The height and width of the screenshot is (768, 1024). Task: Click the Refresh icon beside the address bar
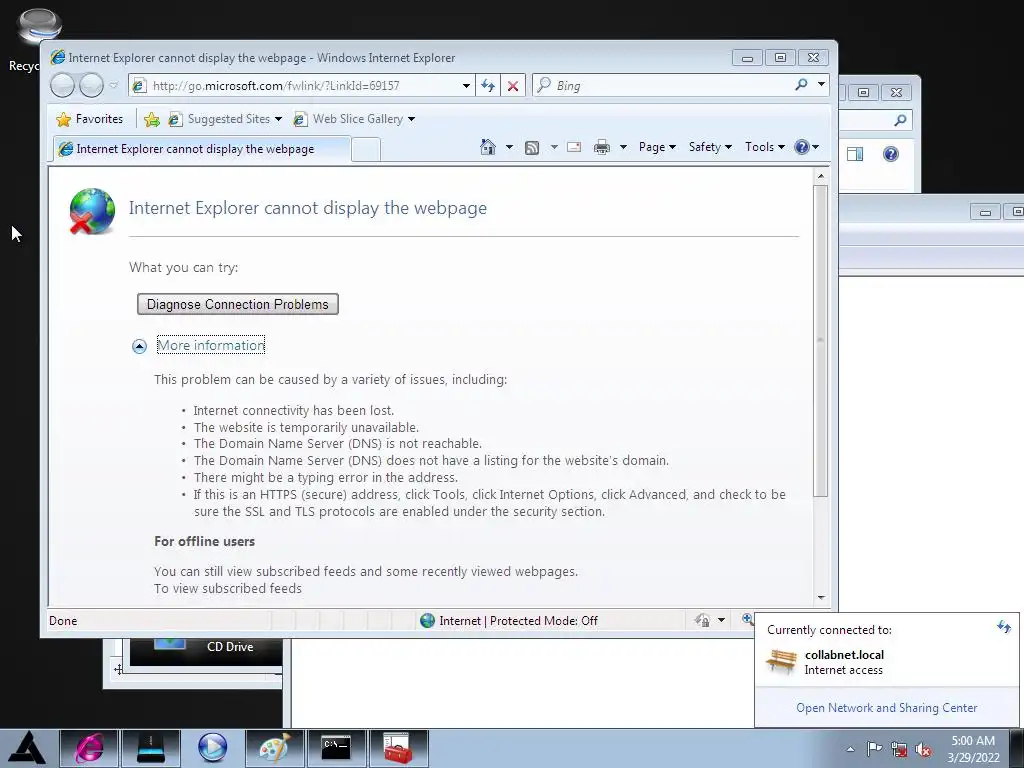[488, 86]
